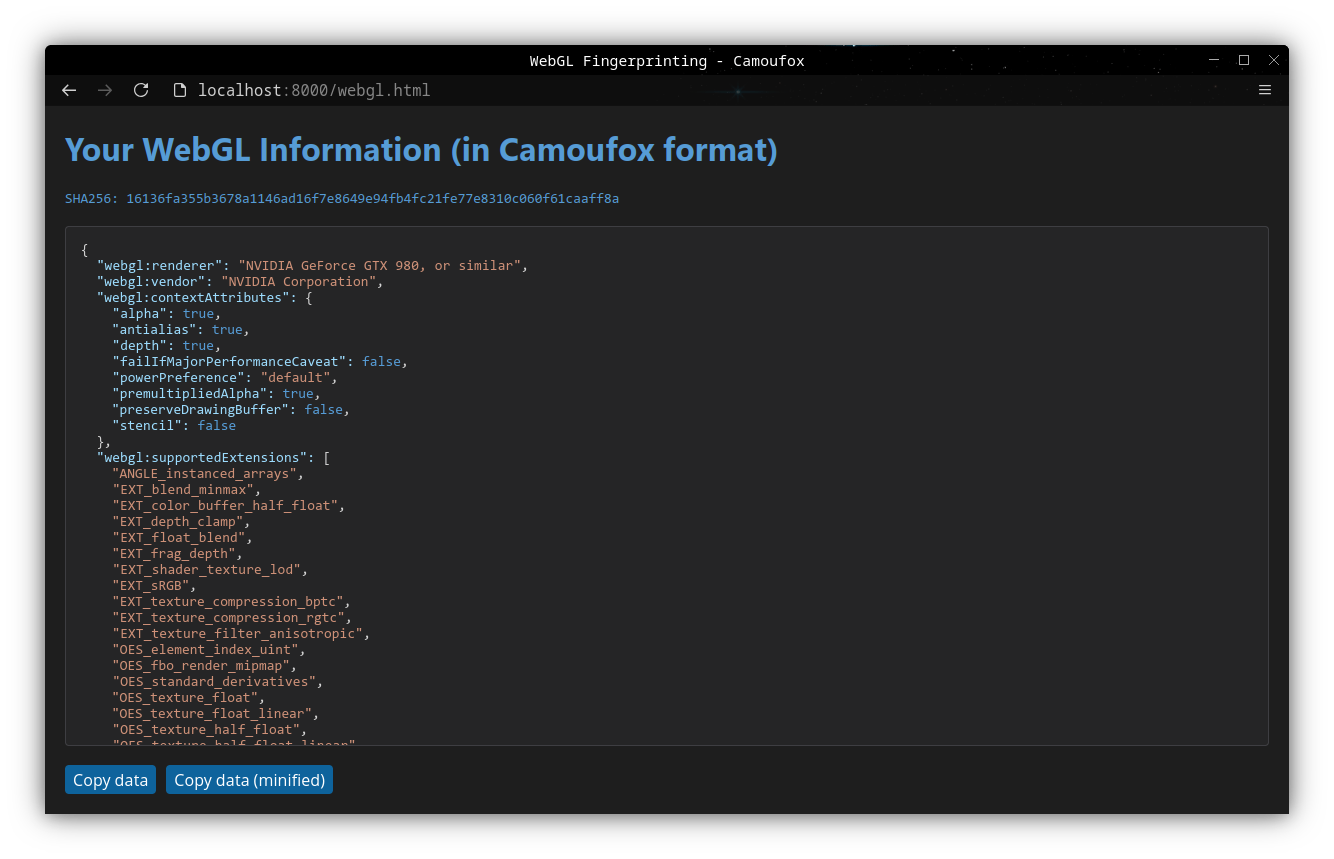Click the WebGL Fingerprinting window title
The width and height of the screenshot is (1334, 859).
pos(666,61)
